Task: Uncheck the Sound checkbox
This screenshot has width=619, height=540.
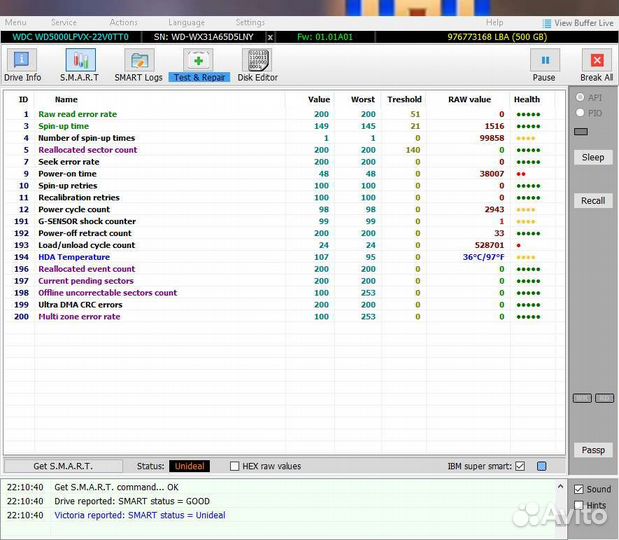Action: click(x=578, y=489)
